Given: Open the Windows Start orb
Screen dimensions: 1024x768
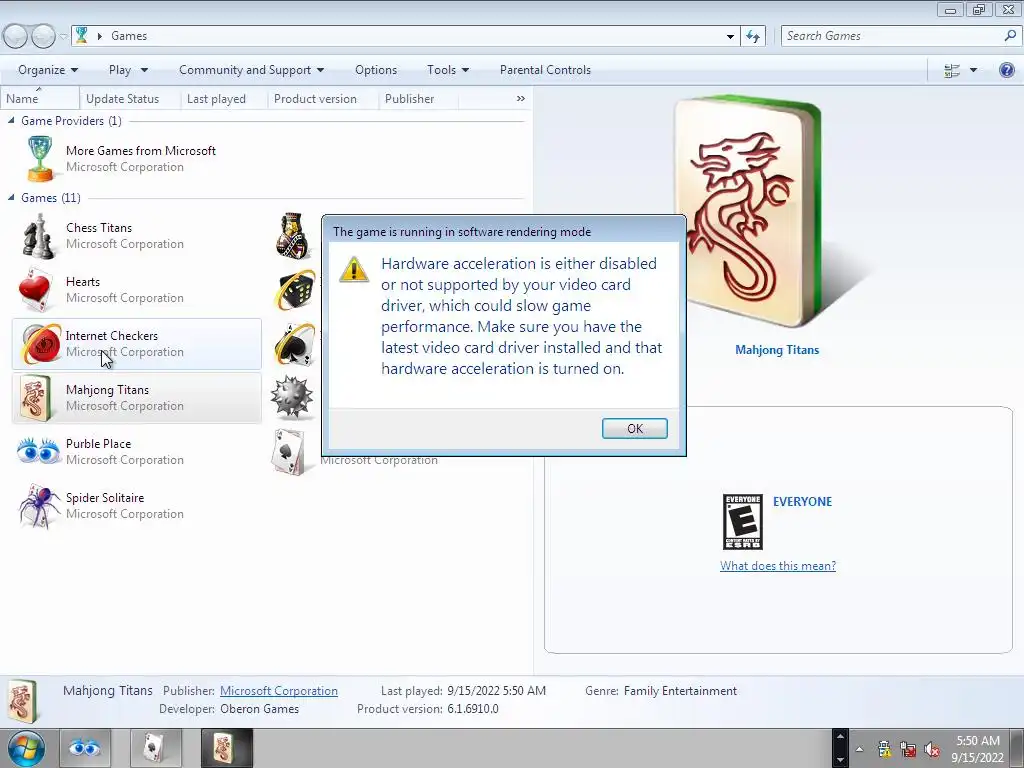Looking at the screenshot, I should (x=26, y=748).
